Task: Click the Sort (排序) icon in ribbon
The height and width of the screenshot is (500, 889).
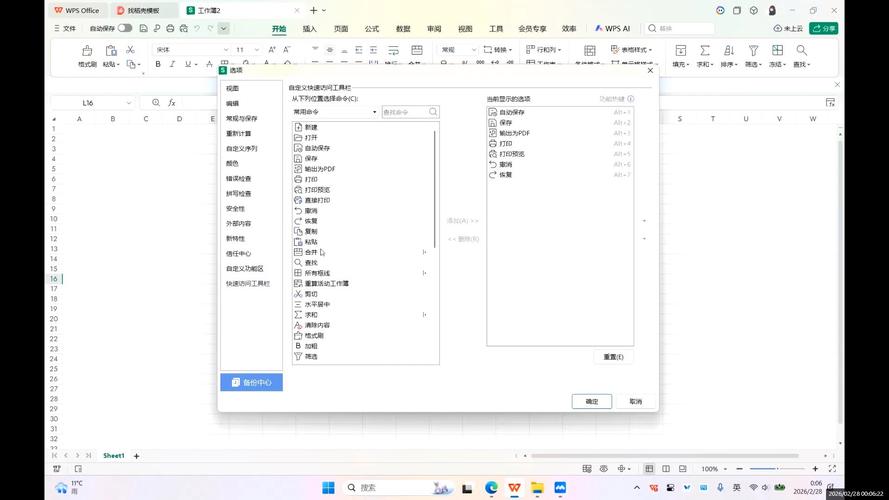Action: (729, 50)
